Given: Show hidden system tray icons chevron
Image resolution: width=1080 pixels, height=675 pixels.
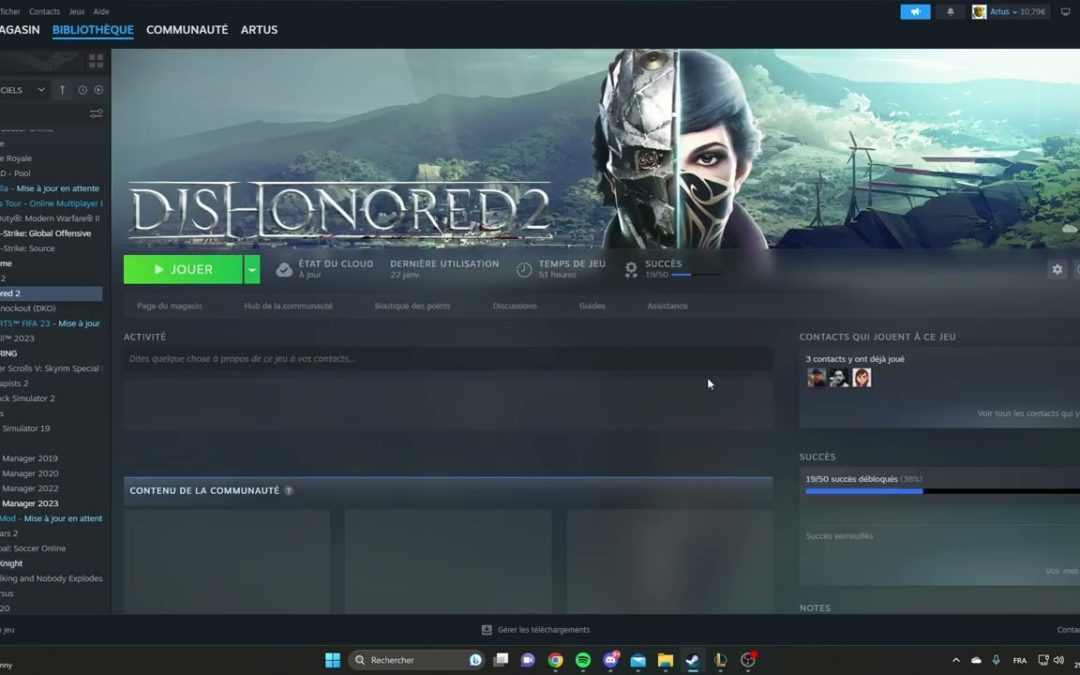Looking at the screenshot, I should (x=955, y=660).
